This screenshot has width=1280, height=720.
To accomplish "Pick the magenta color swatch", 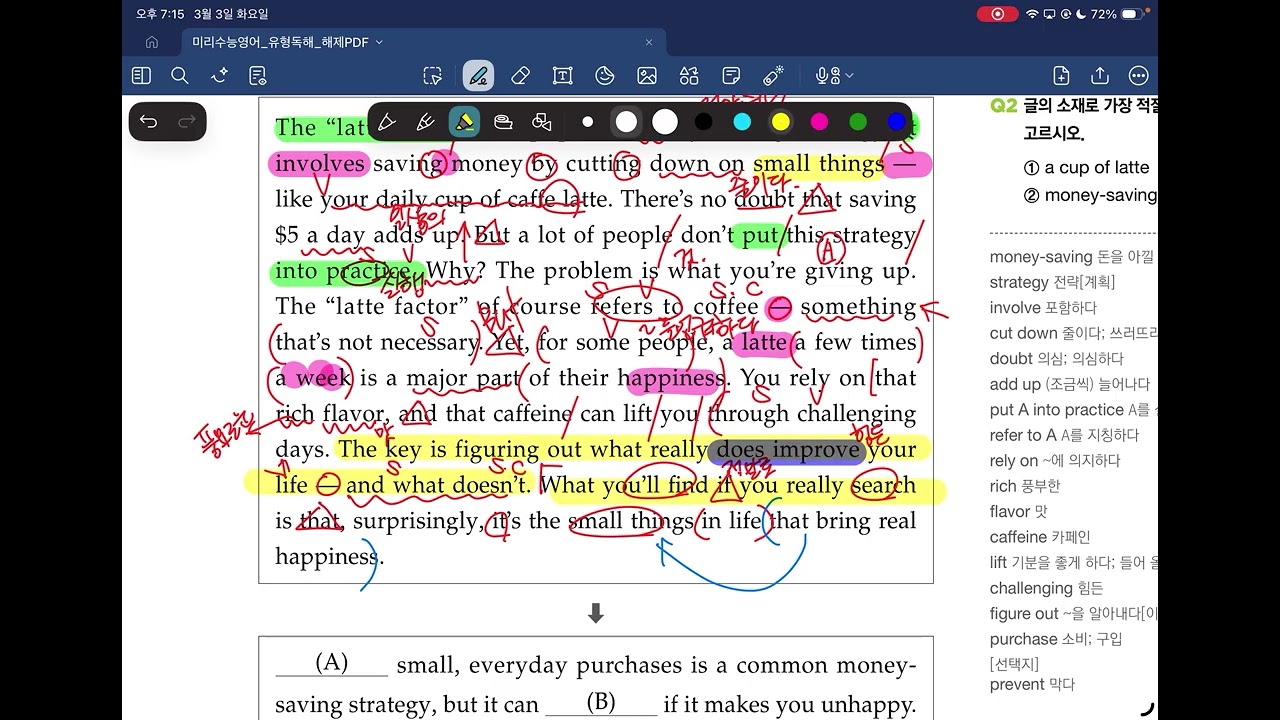I will pyautogui.click(x=819, y=122).
